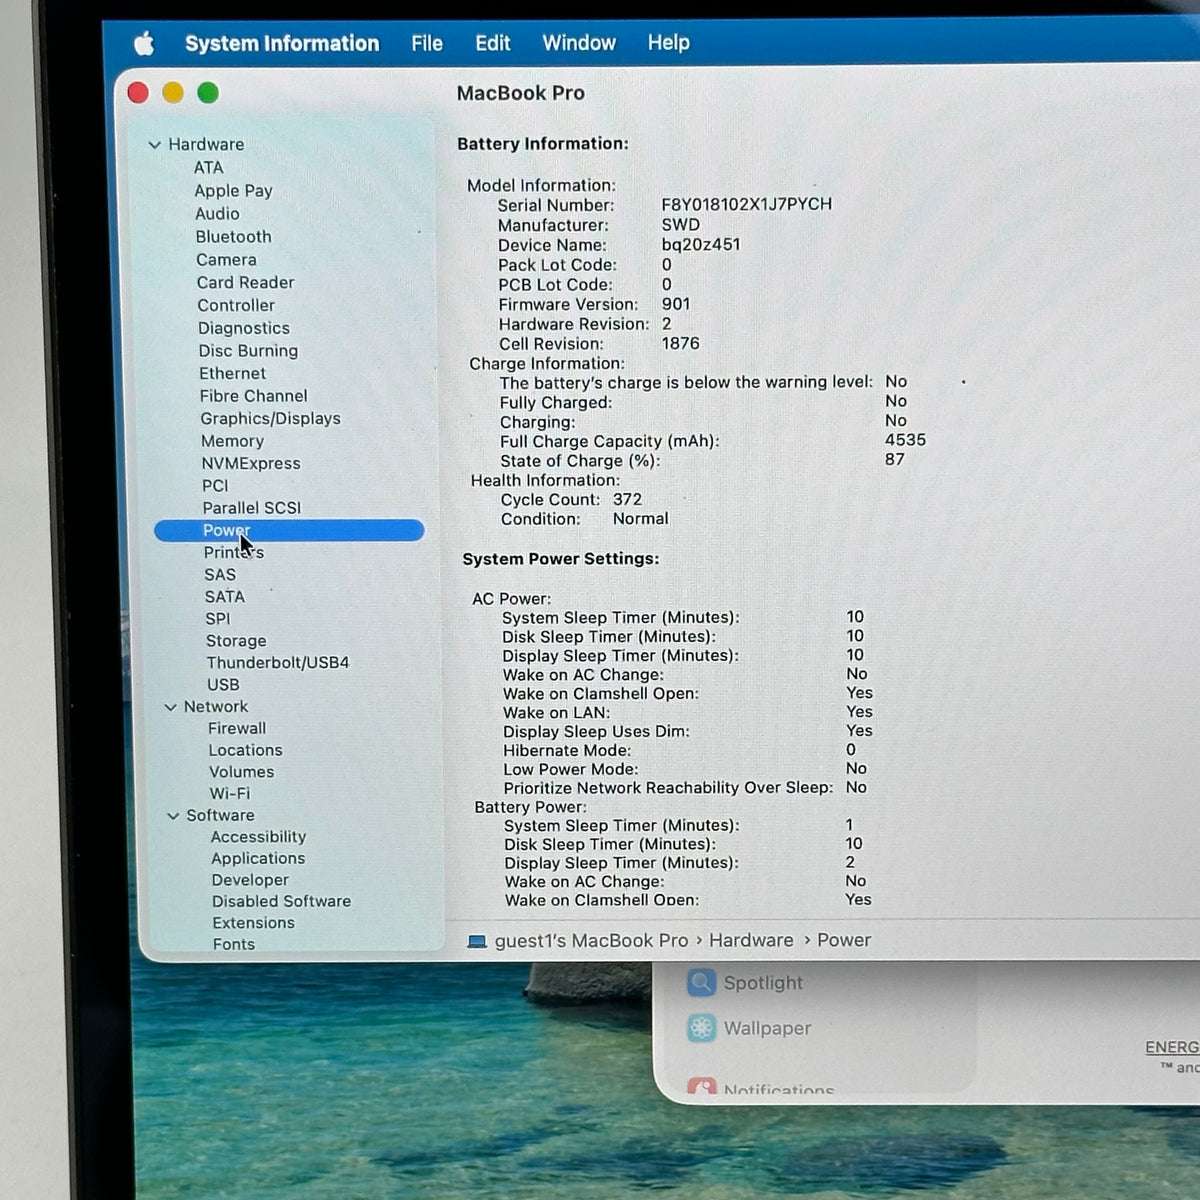This screenshot has height=1200, width=1200.
Task: Select USB in the sidebar
Action: click(x=223, y=685)
